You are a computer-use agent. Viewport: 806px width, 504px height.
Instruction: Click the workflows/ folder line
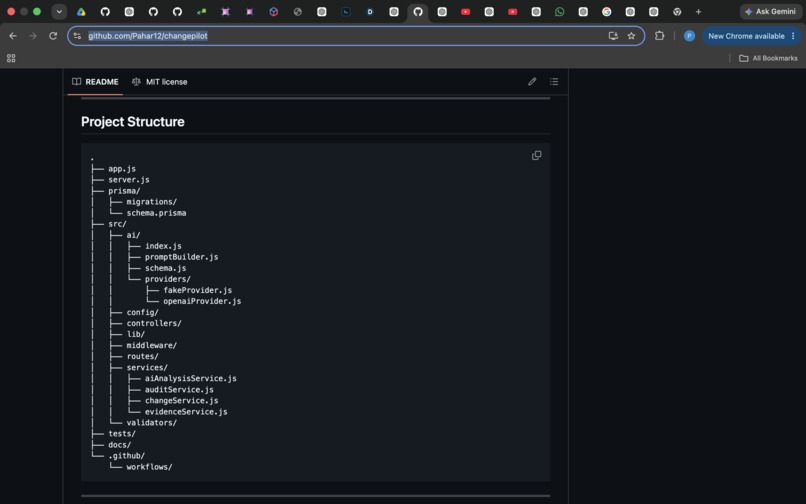coord(149,467)
